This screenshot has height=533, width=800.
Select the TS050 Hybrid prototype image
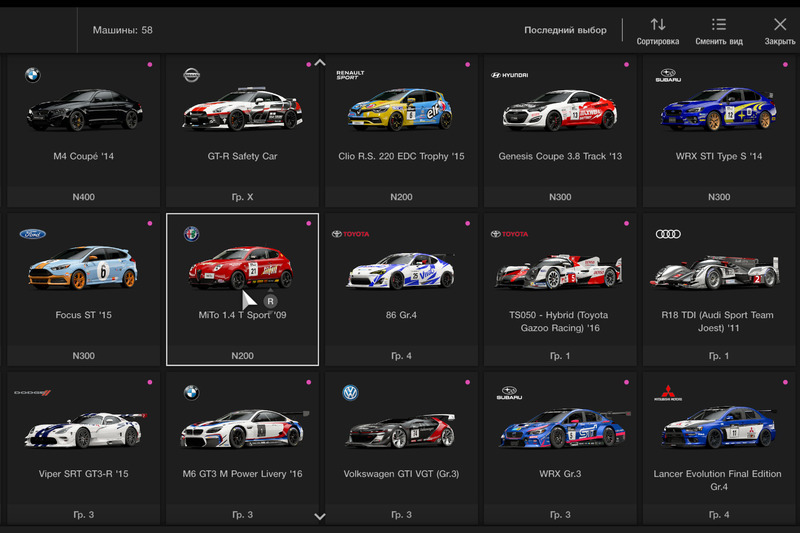click(x=559, y=271)
